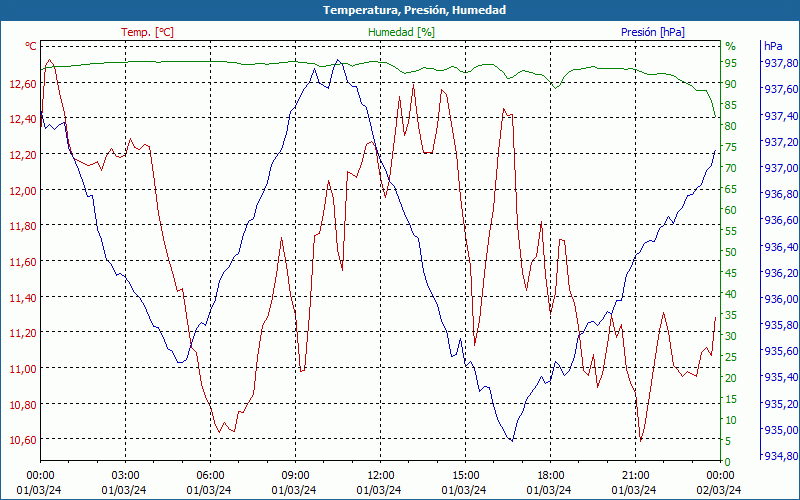Click pressure axis value '937,40'

780,115
